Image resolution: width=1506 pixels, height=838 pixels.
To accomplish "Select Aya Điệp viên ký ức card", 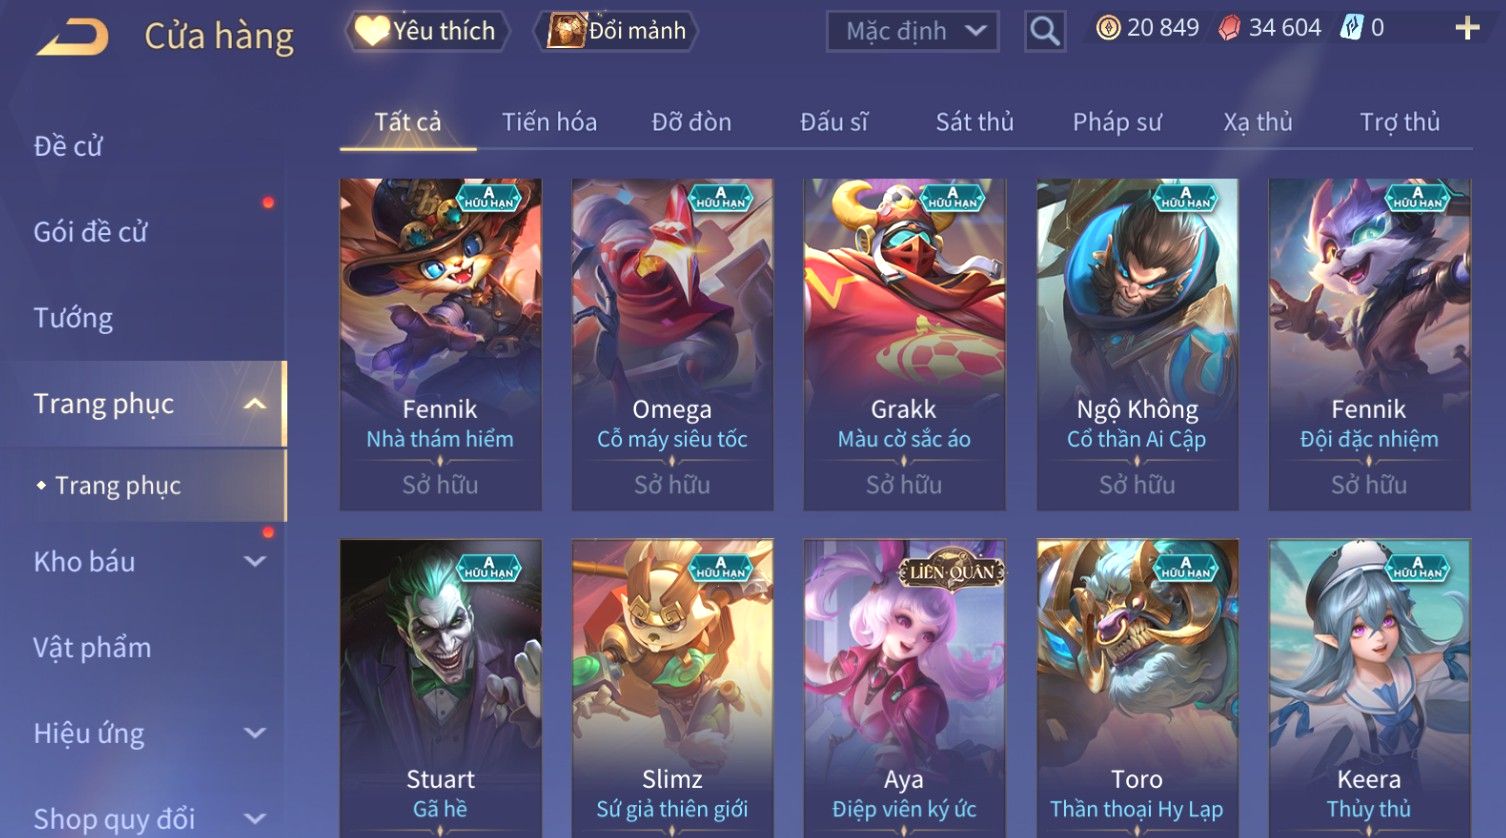I will [904, 689].
